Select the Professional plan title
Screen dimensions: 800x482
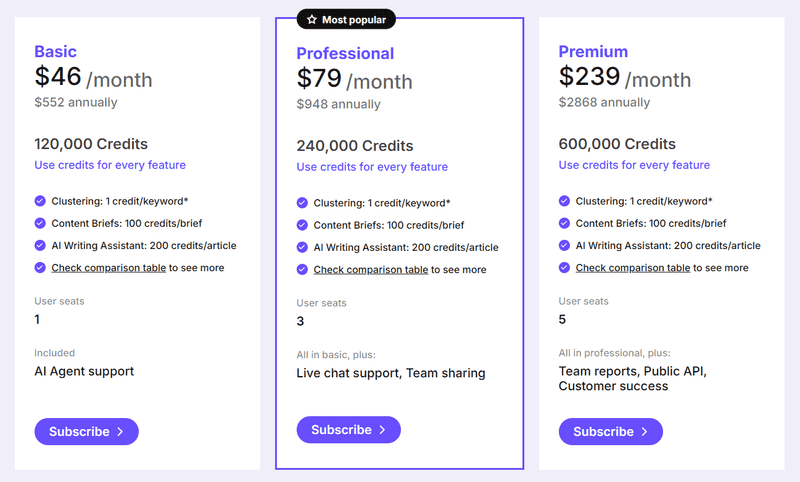(x=345, y=54)
